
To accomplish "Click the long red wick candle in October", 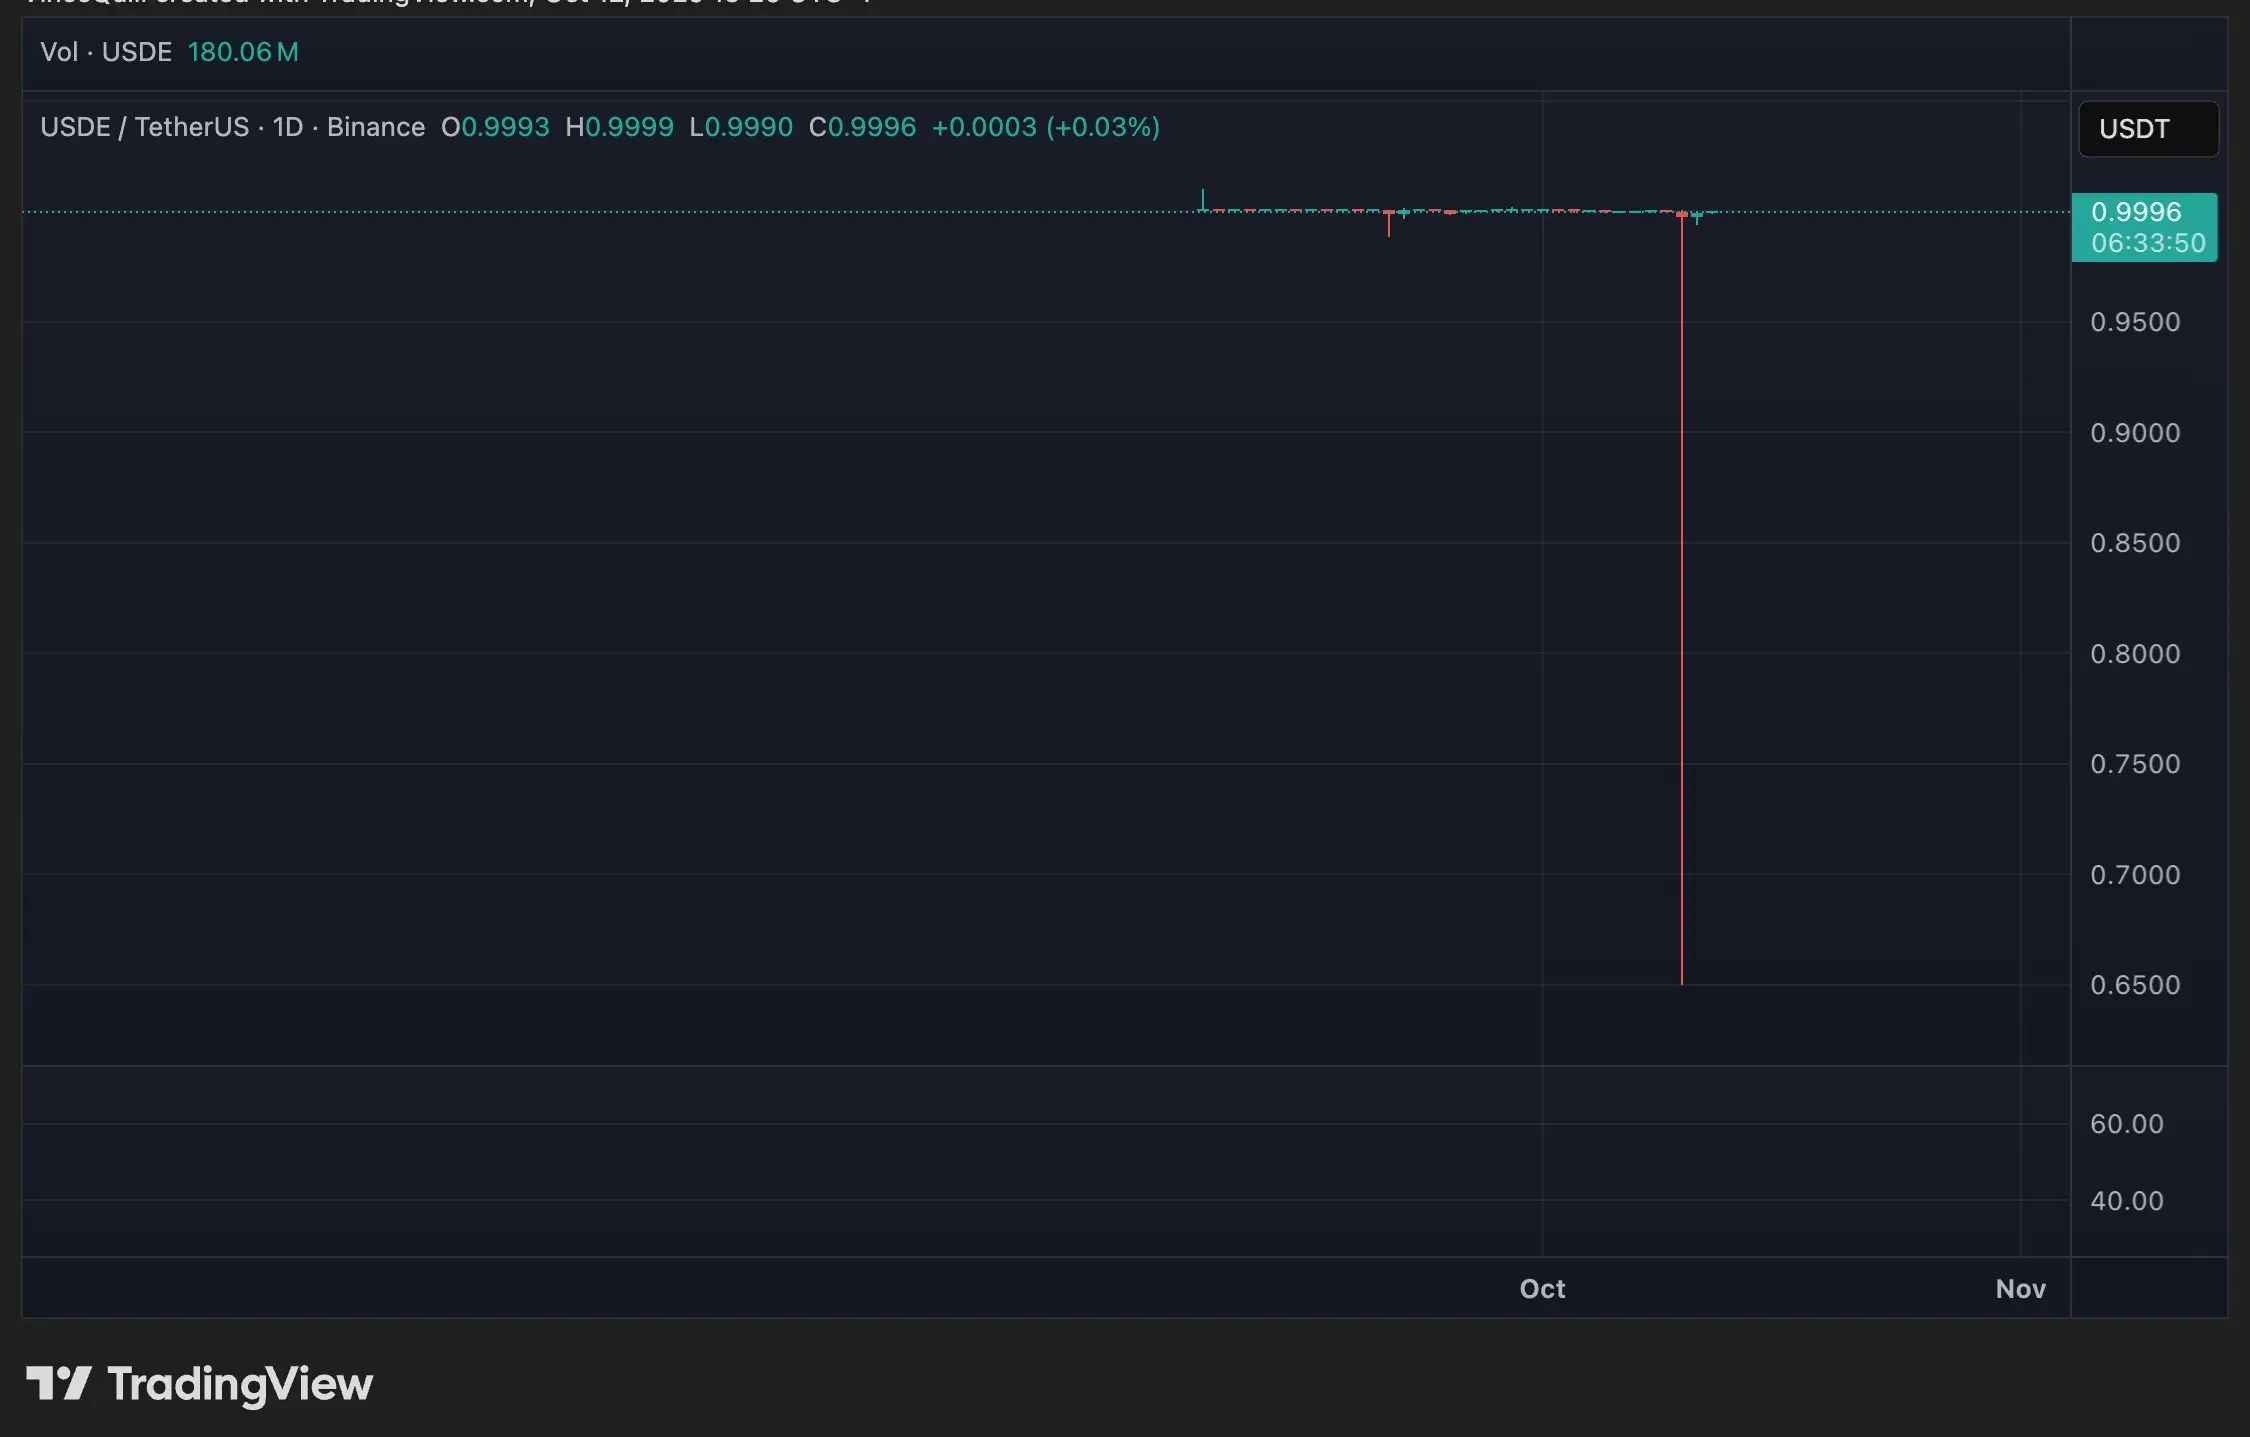I will (1683, 600).
